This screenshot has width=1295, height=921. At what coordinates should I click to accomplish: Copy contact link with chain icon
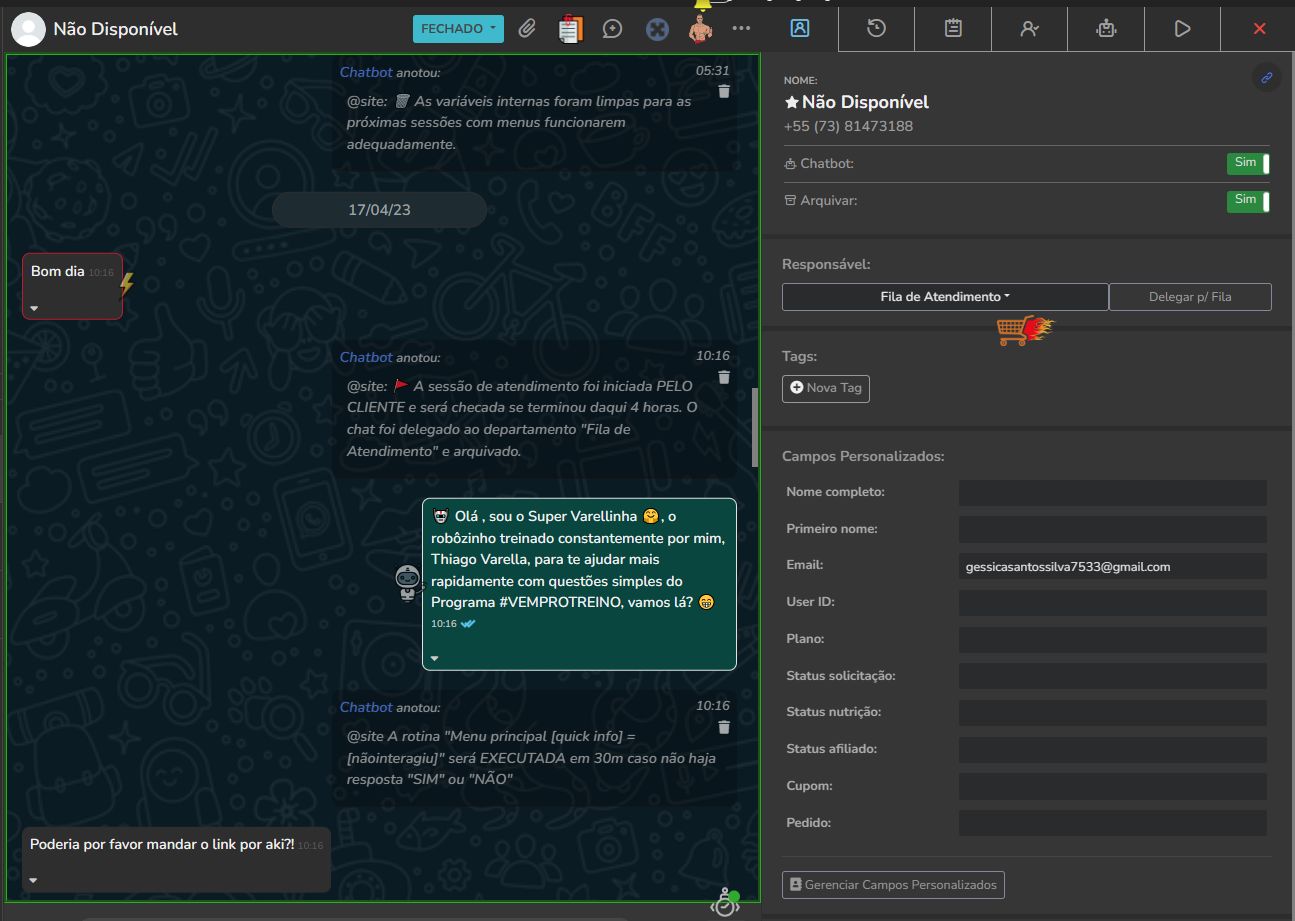tap(1266, 77)
